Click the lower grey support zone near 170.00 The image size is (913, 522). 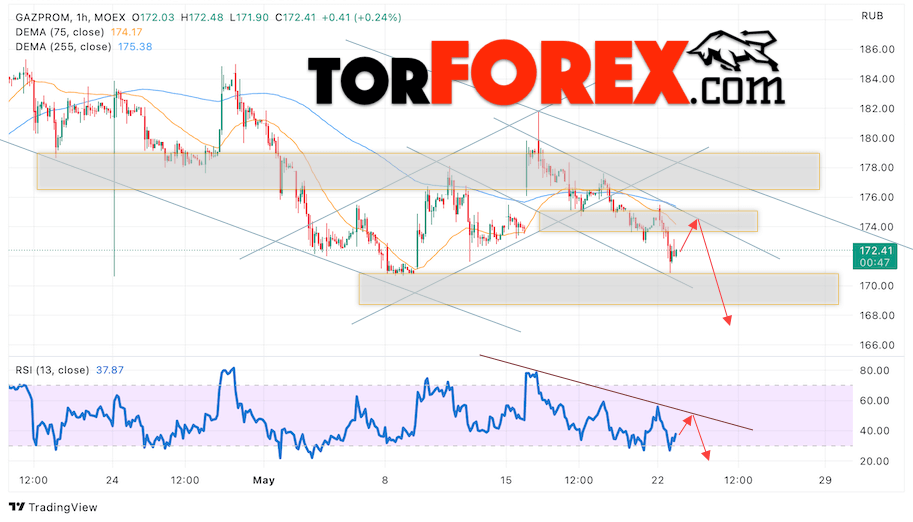click(x=599, y=289)
